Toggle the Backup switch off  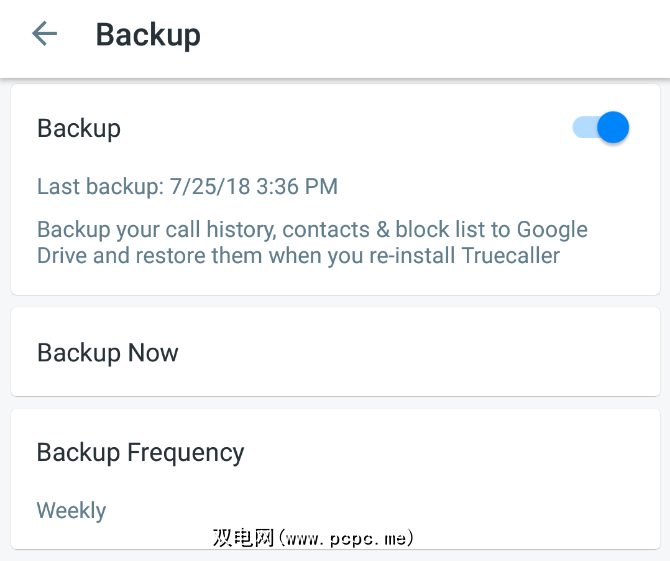601,128
